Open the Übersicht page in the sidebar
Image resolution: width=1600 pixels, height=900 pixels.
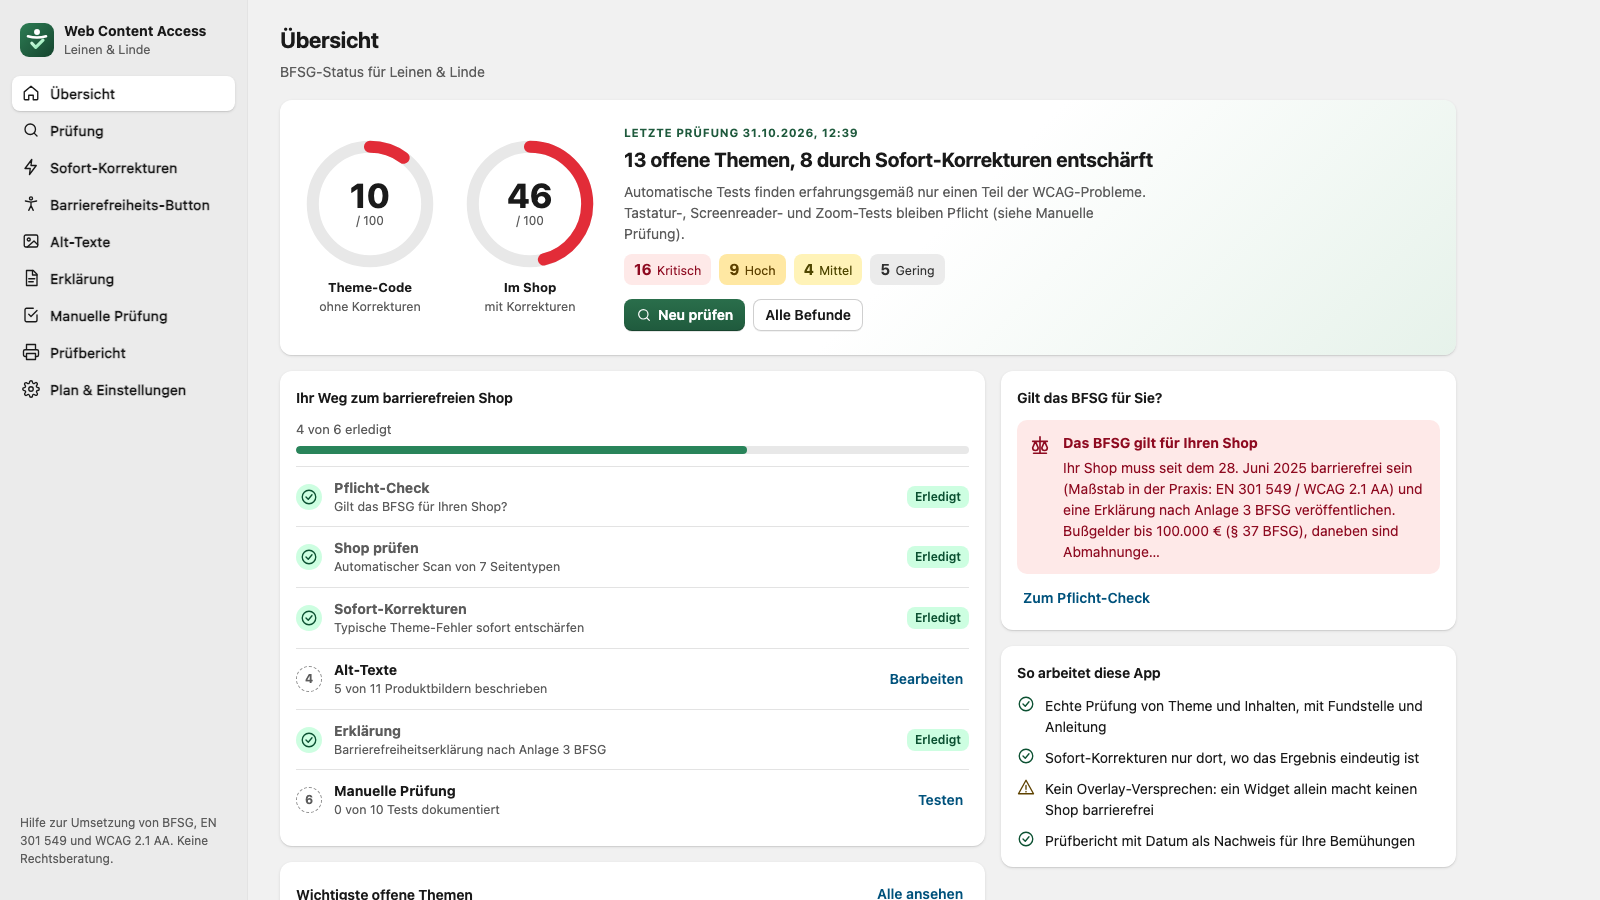click(123, 93)
